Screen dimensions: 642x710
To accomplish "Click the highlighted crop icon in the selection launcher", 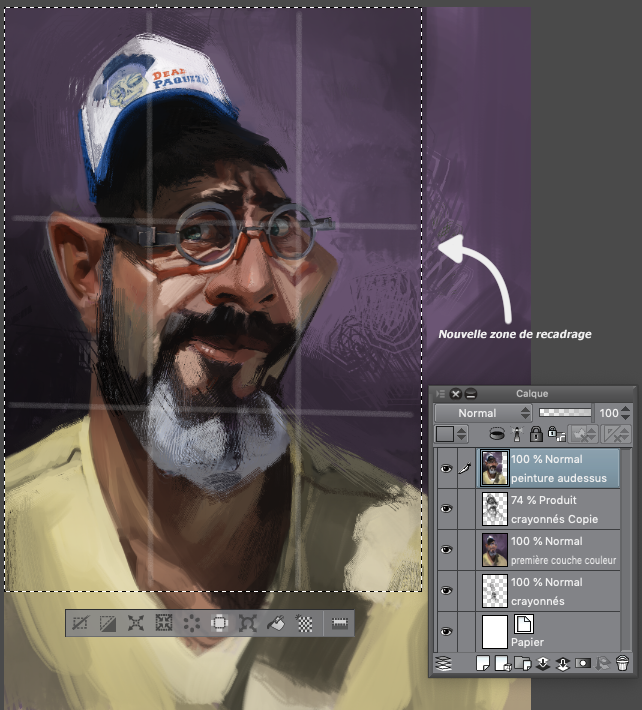I will click(221, 623).
